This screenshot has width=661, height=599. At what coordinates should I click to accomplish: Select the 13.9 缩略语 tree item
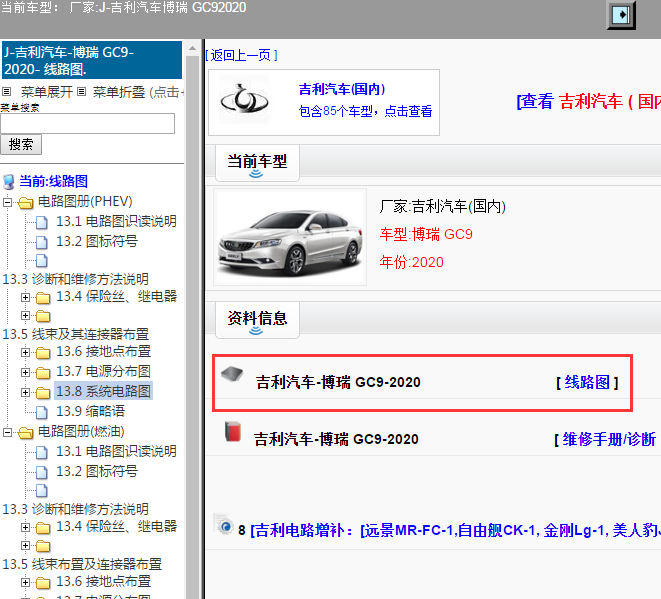[x=91, y=411]
